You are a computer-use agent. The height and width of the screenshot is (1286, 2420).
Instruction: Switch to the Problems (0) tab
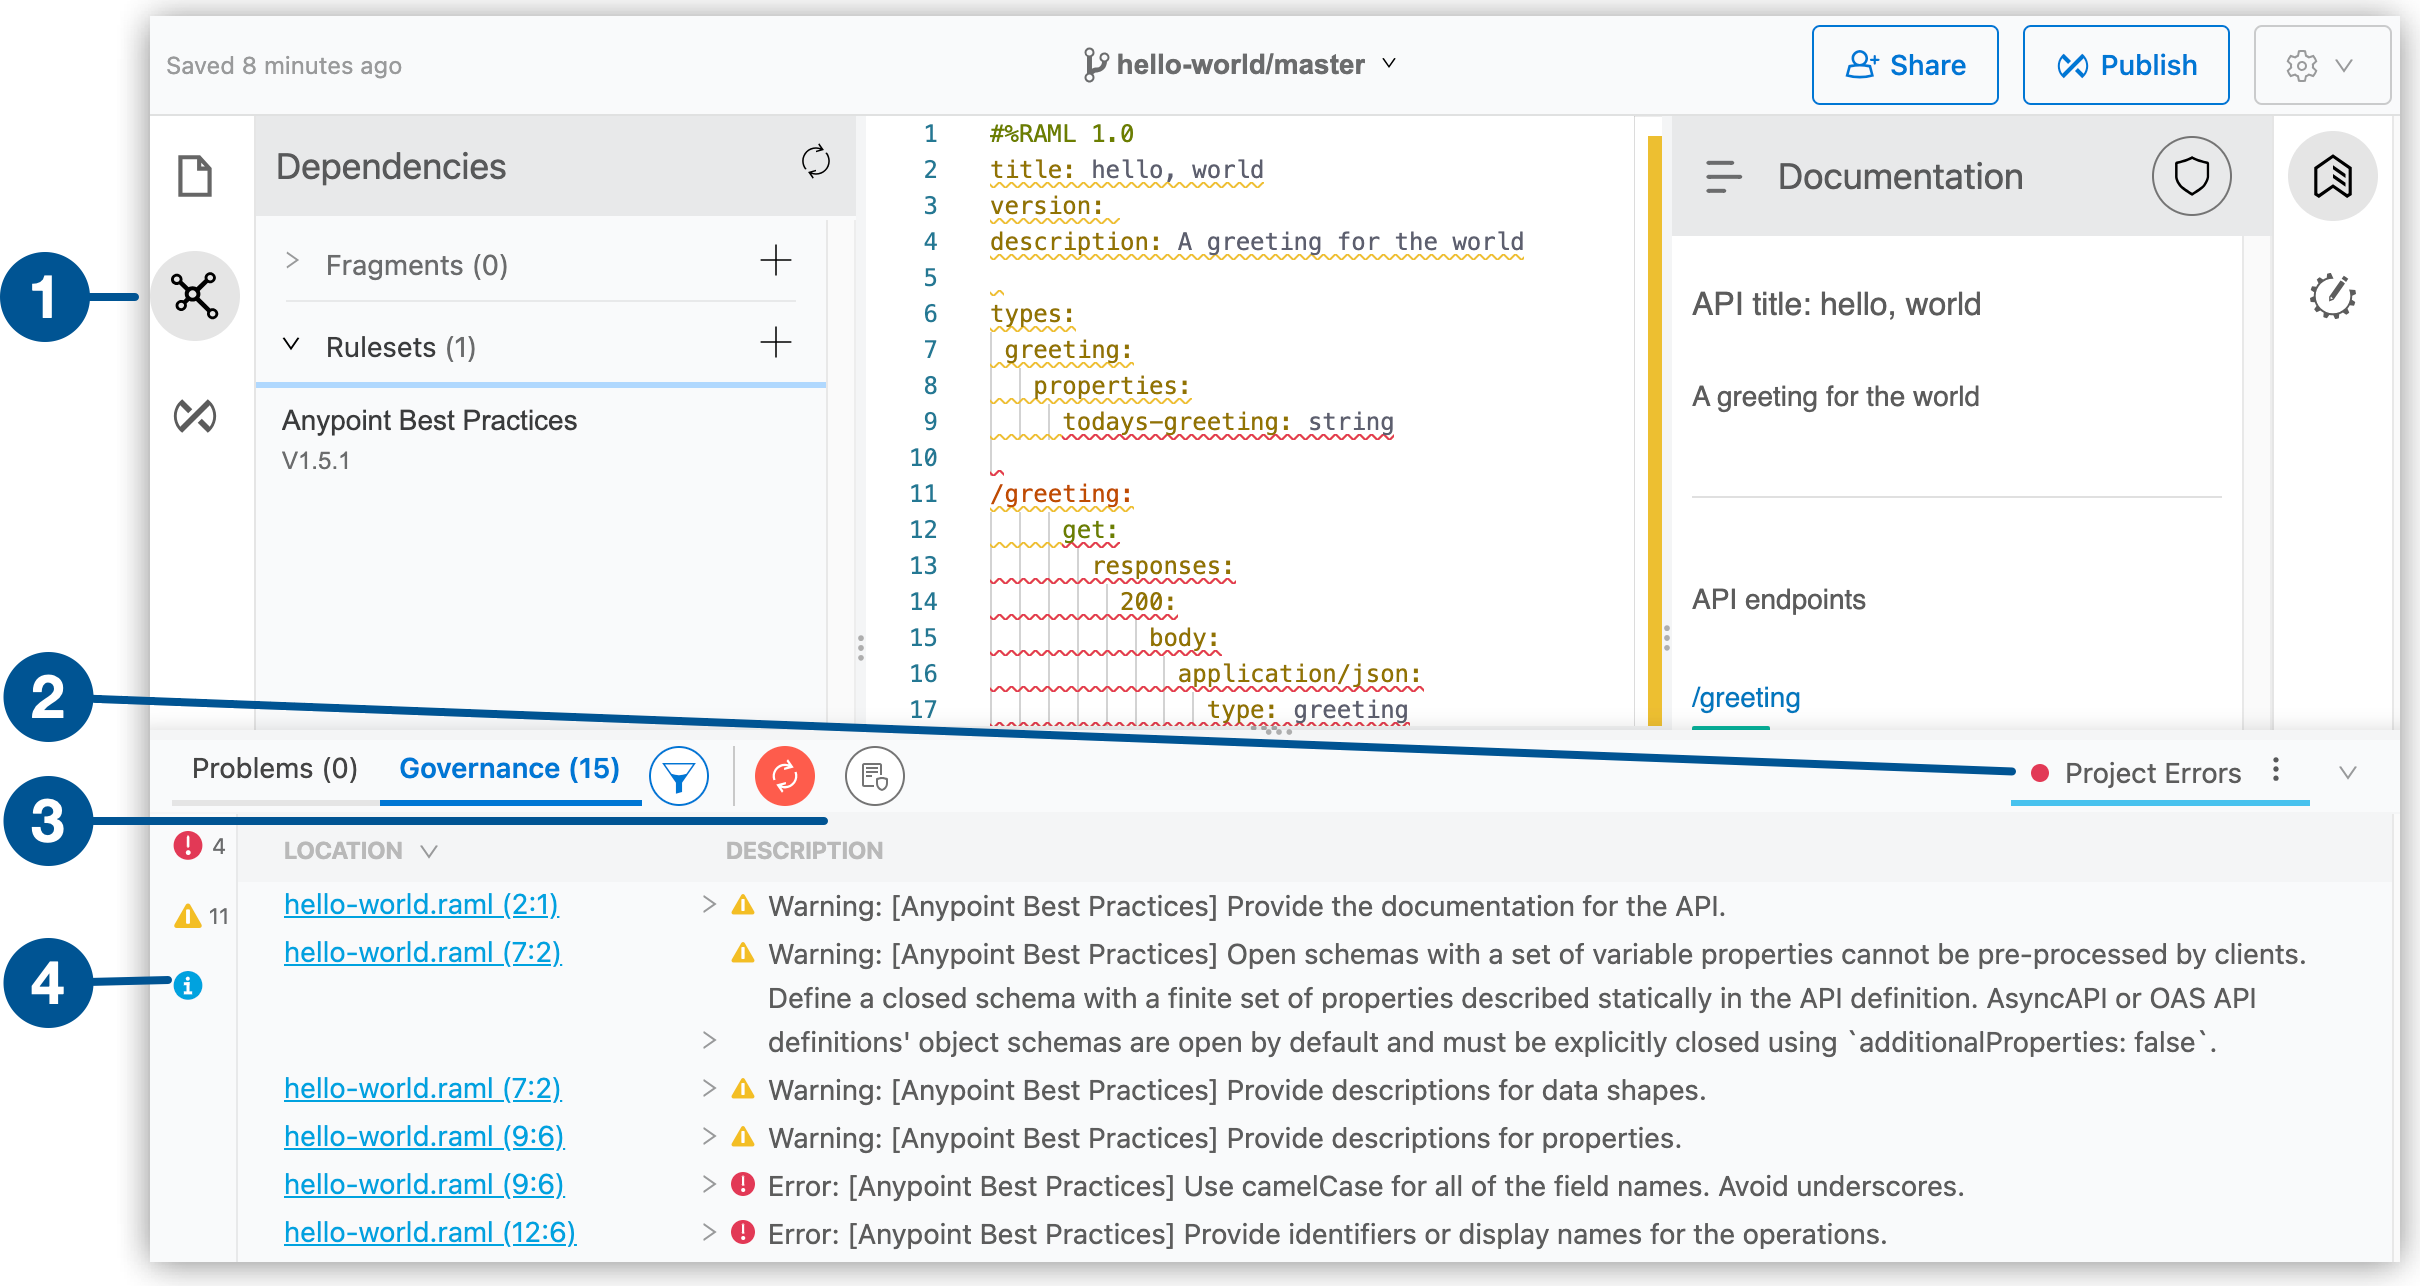(272, 774)
